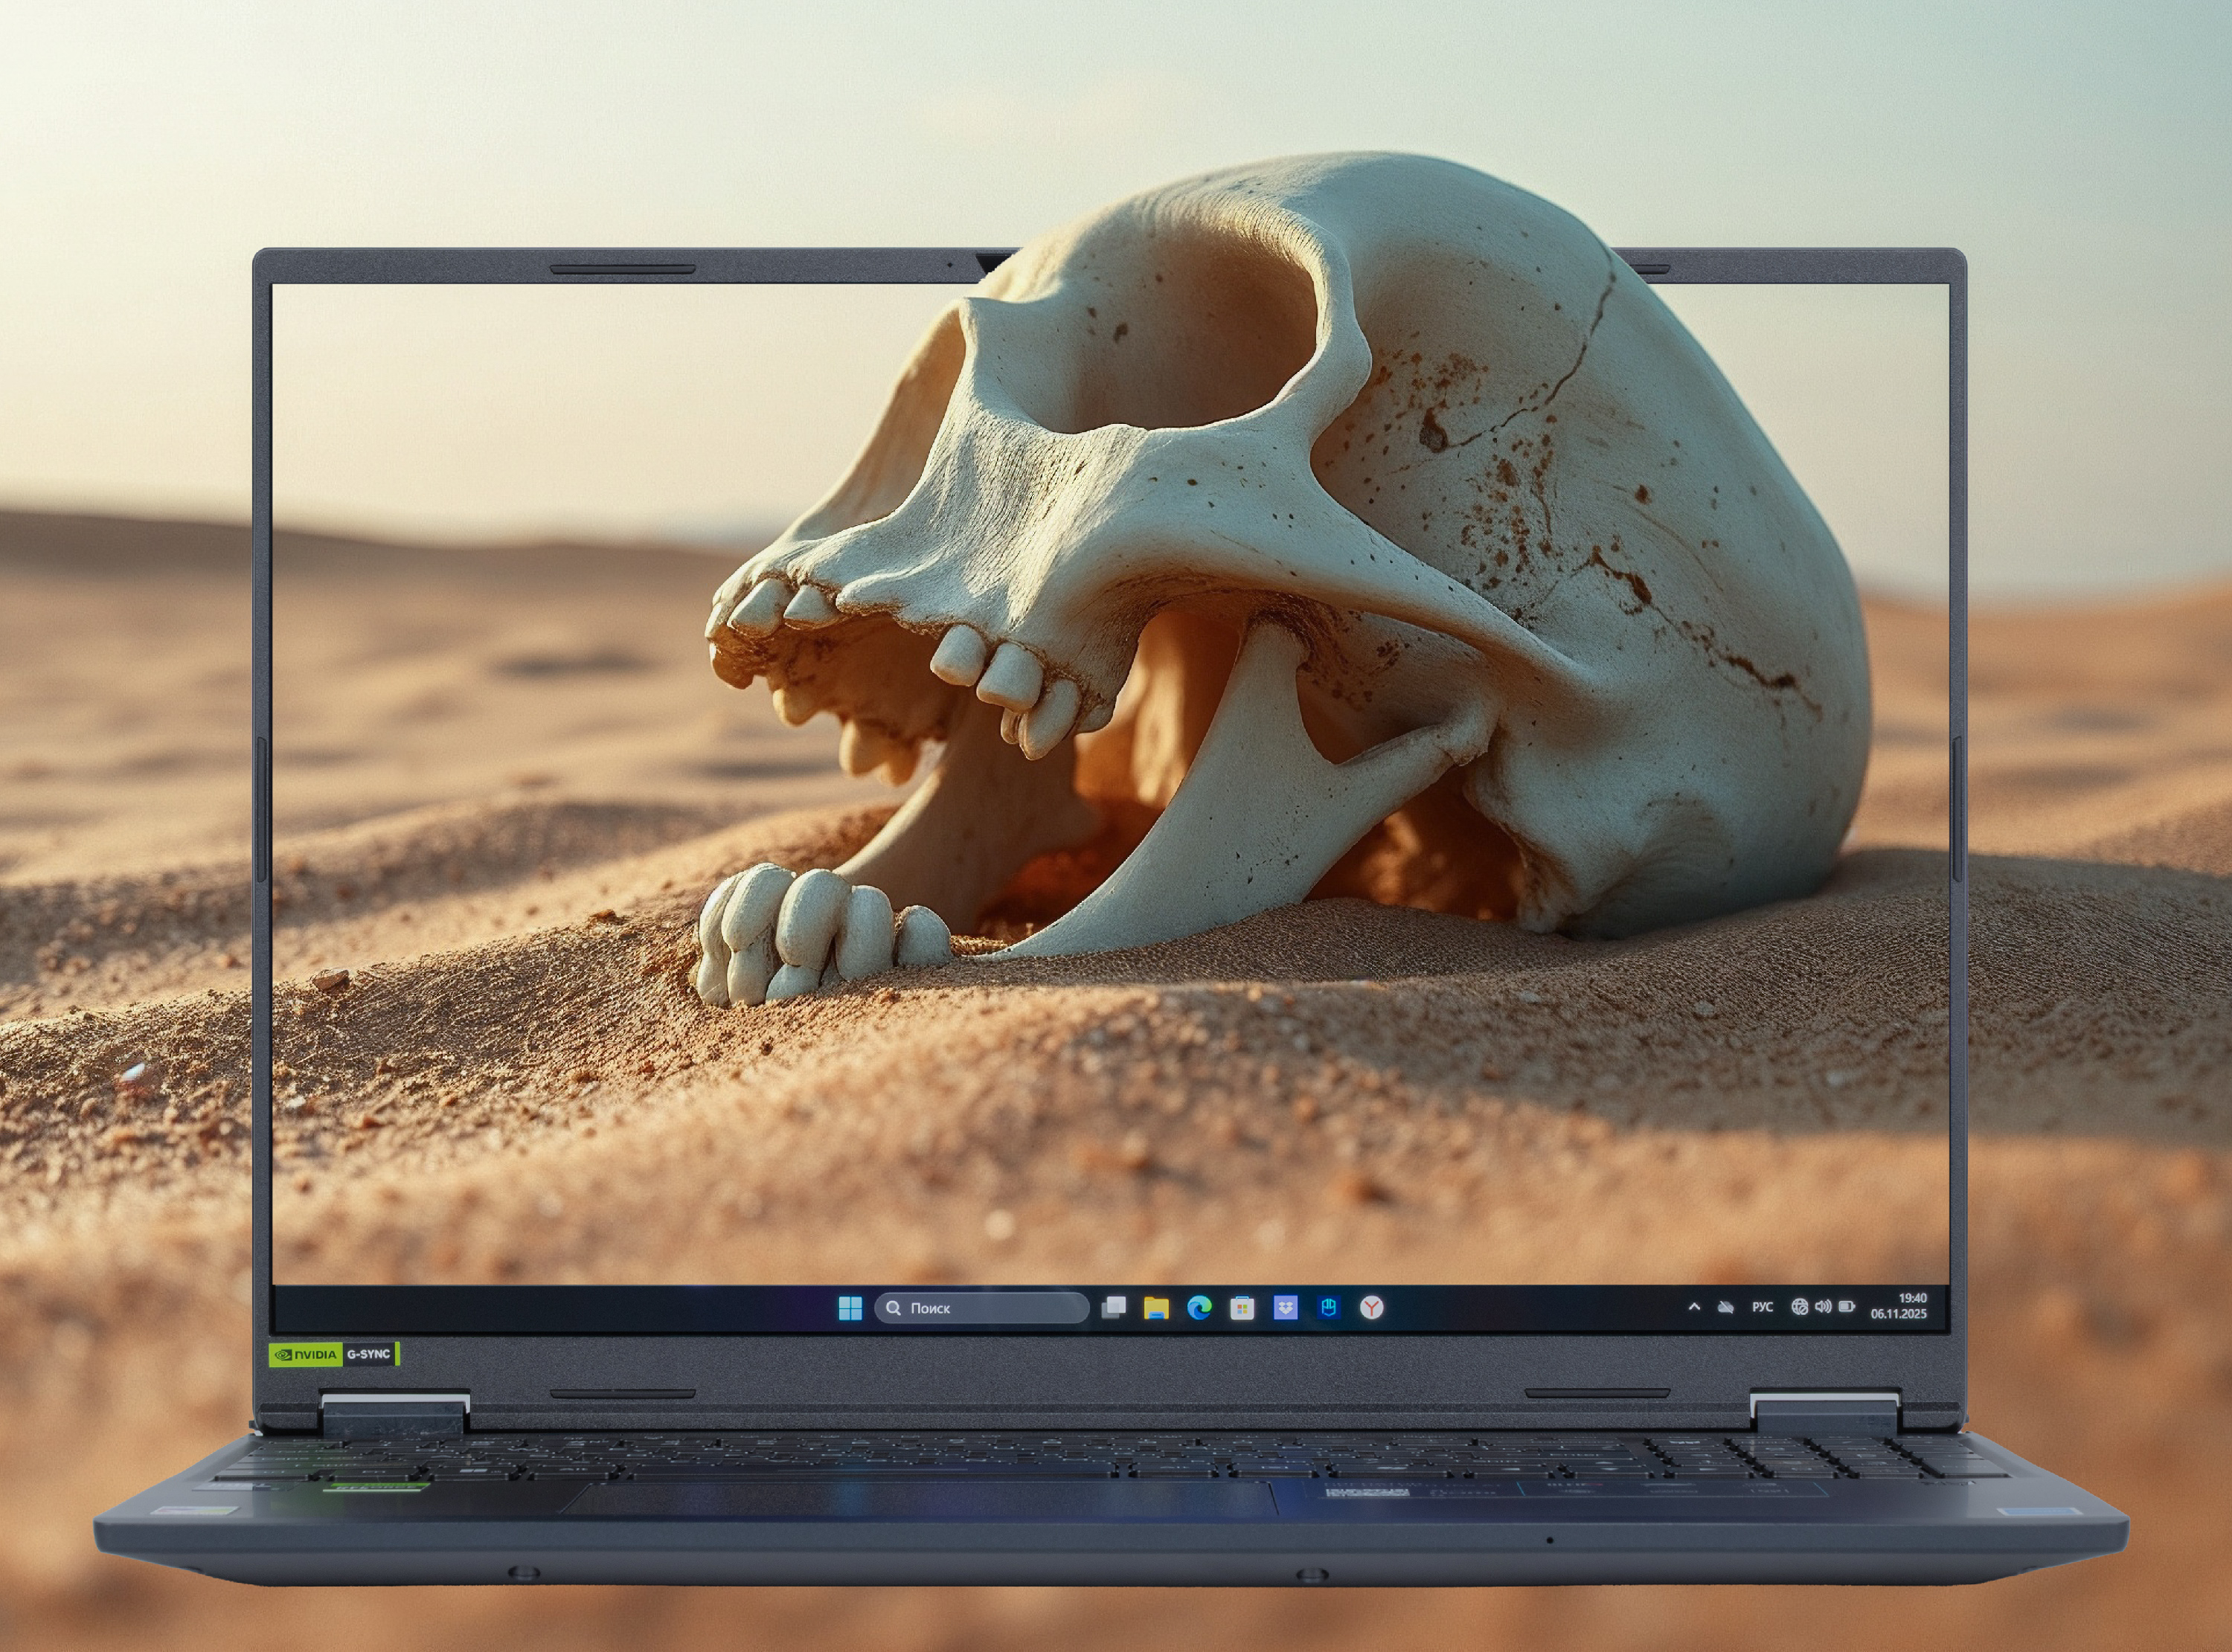Click the magnifier icon in search box

[x=893, y=1308]
